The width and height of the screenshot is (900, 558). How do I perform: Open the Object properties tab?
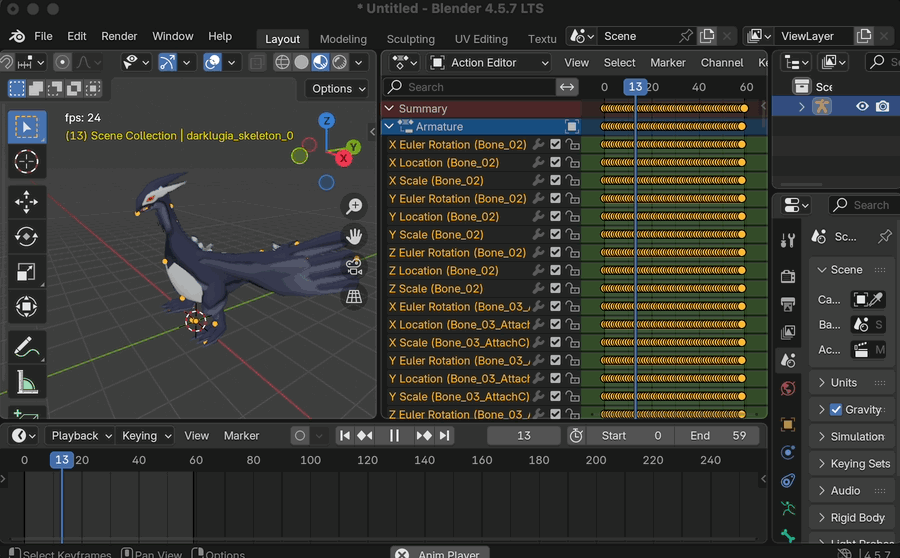pyautogui.click(x=788, y=425)
